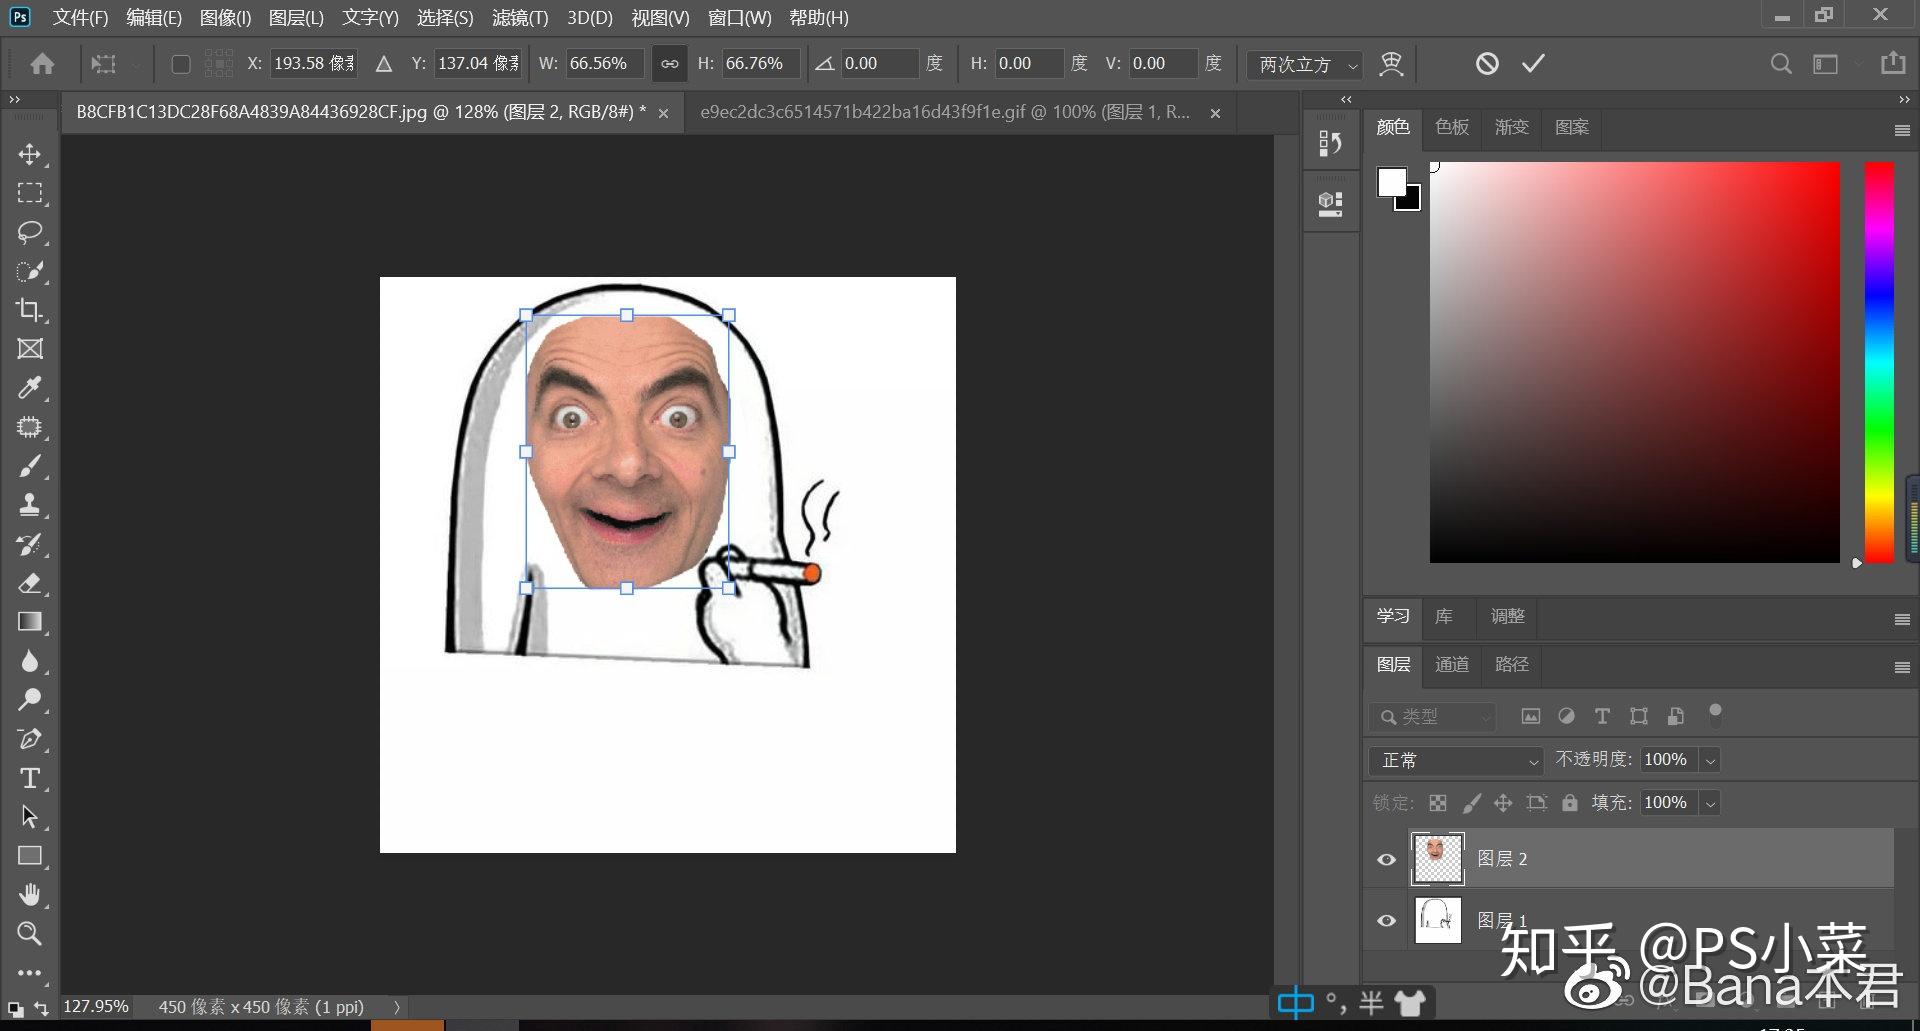This screenshot has height=1031, width=1920.
Task: Select the Rectangle shape tool
Action: point(30,856)
